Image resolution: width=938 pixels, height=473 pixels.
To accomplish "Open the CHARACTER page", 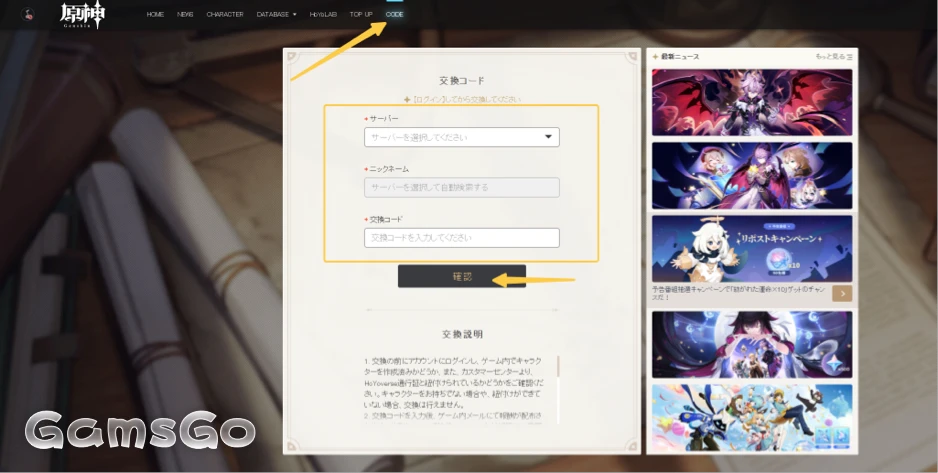I will coord(225,15).
